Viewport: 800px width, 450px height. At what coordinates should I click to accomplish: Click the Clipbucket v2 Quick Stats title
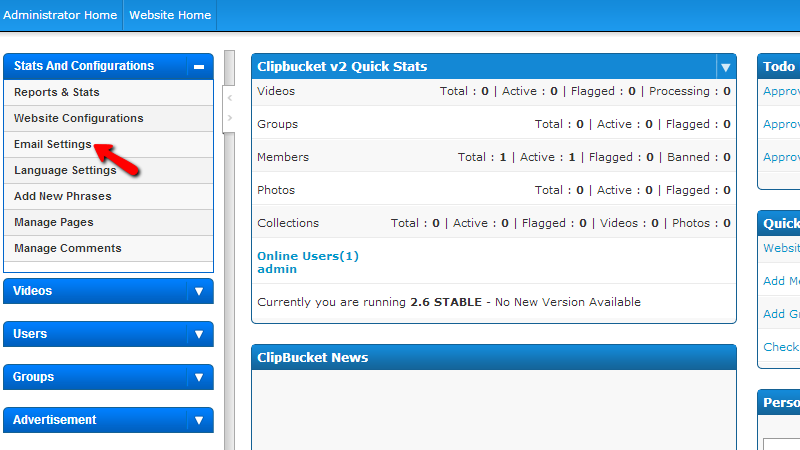342,66
